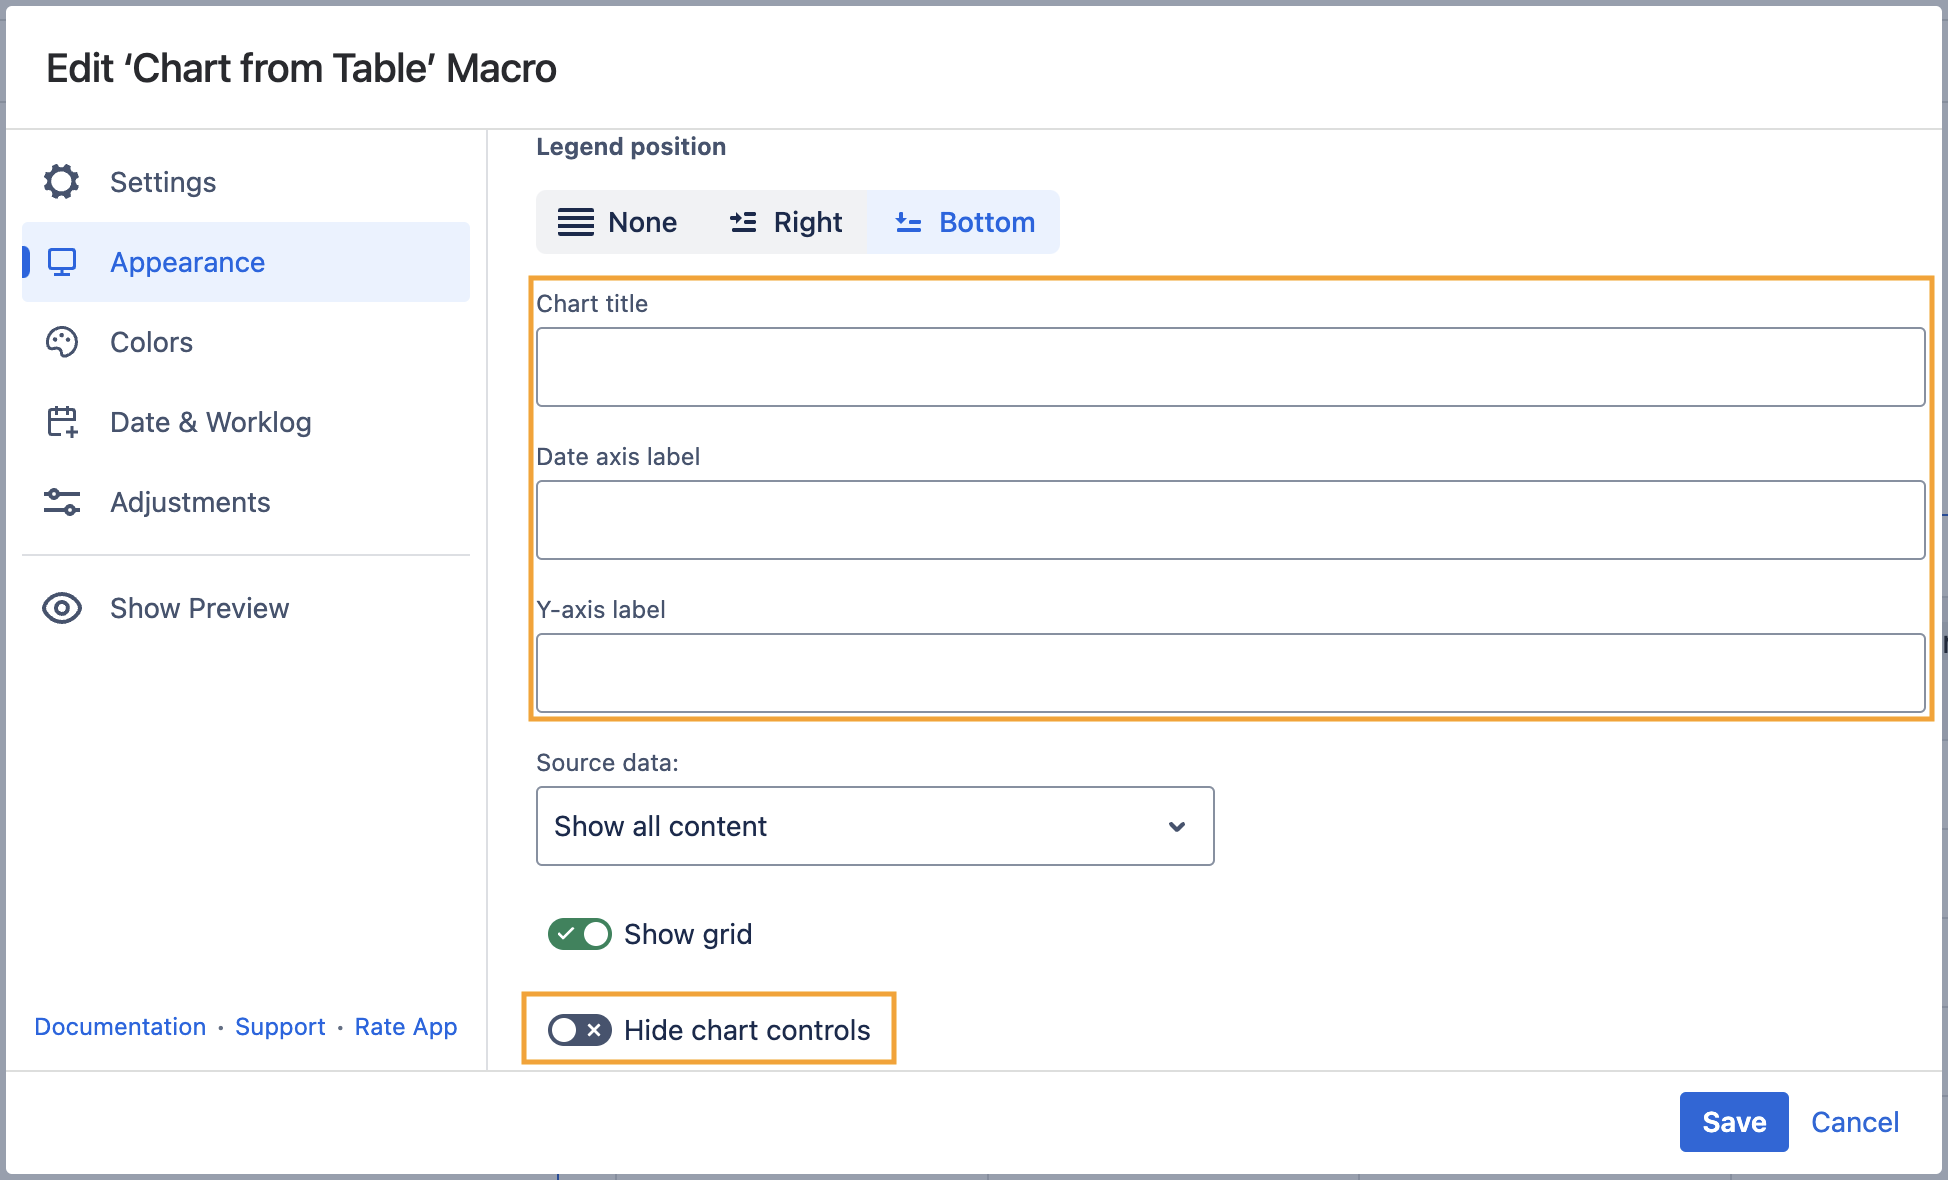The width and height of the screenshot is (1948, 1180).
Task: Enable the Hide chart controls toggle
Action: click(580, 1030)
